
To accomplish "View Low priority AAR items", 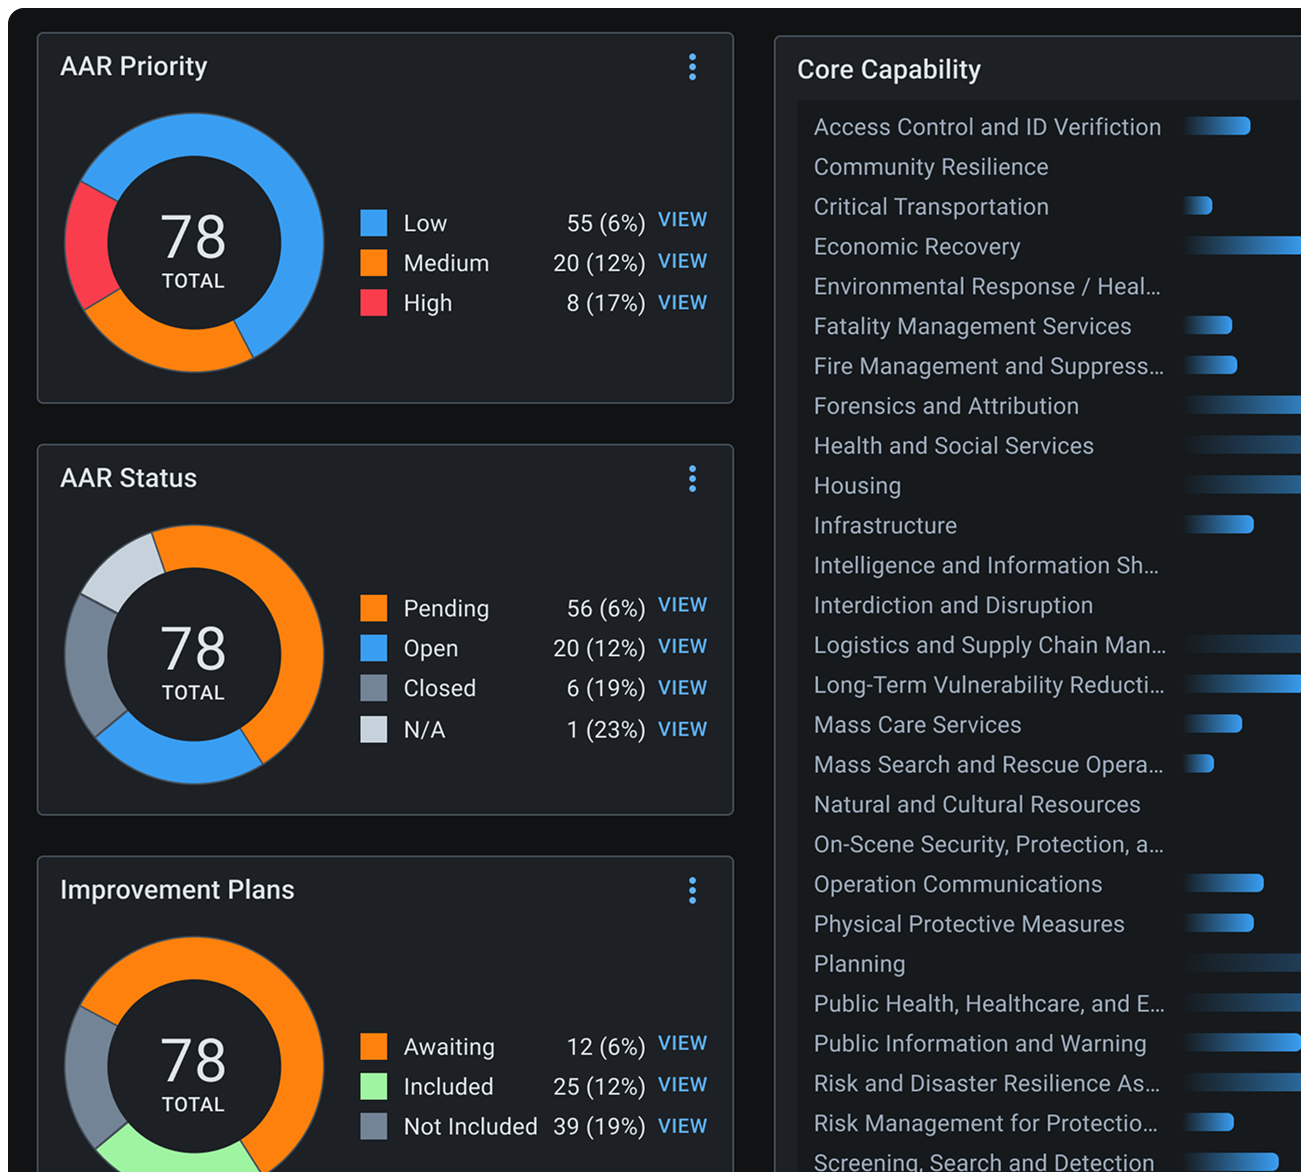I will pyautogui.click(x=682, y=220).
